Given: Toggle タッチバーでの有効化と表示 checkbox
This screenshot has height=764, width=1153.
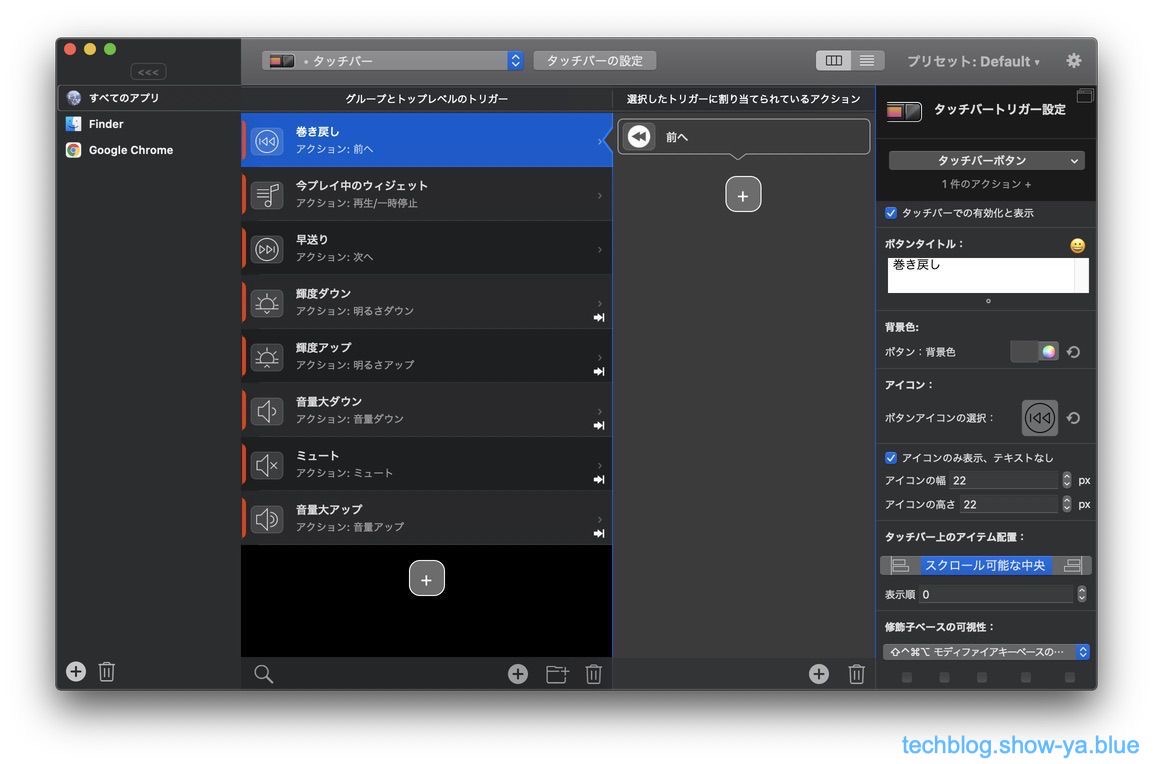Looking at the screenshot, I should 891,213.
